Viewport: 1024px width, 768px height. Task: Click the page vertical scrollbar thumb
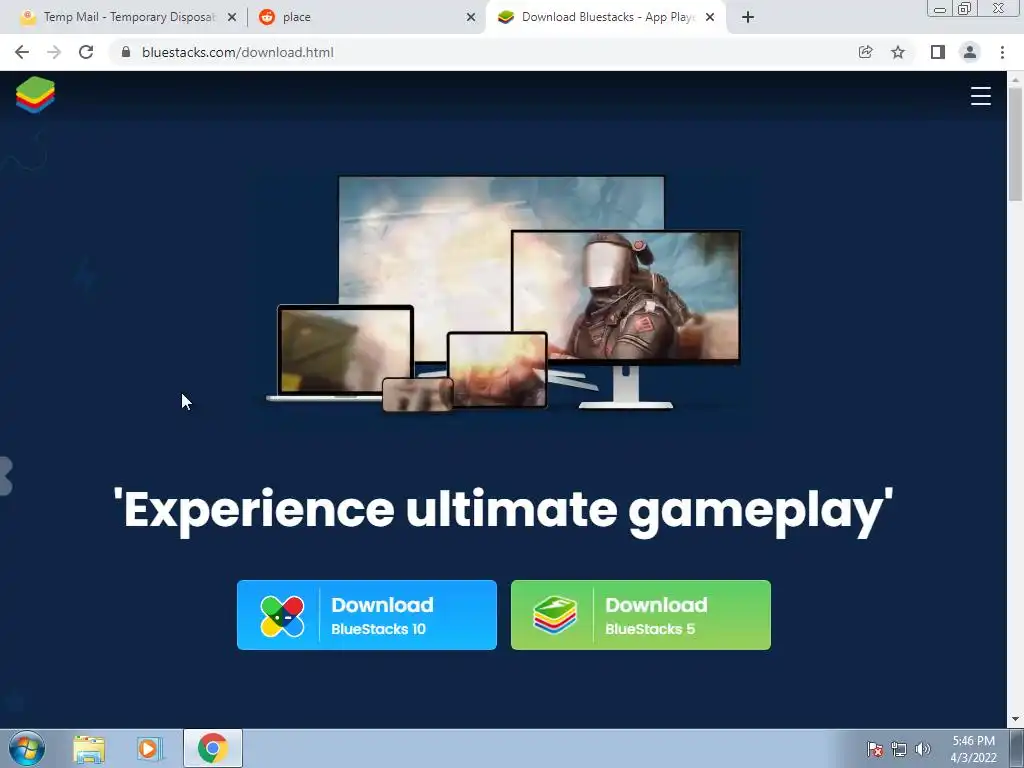pyautogui.click(x=1015, y=144)
